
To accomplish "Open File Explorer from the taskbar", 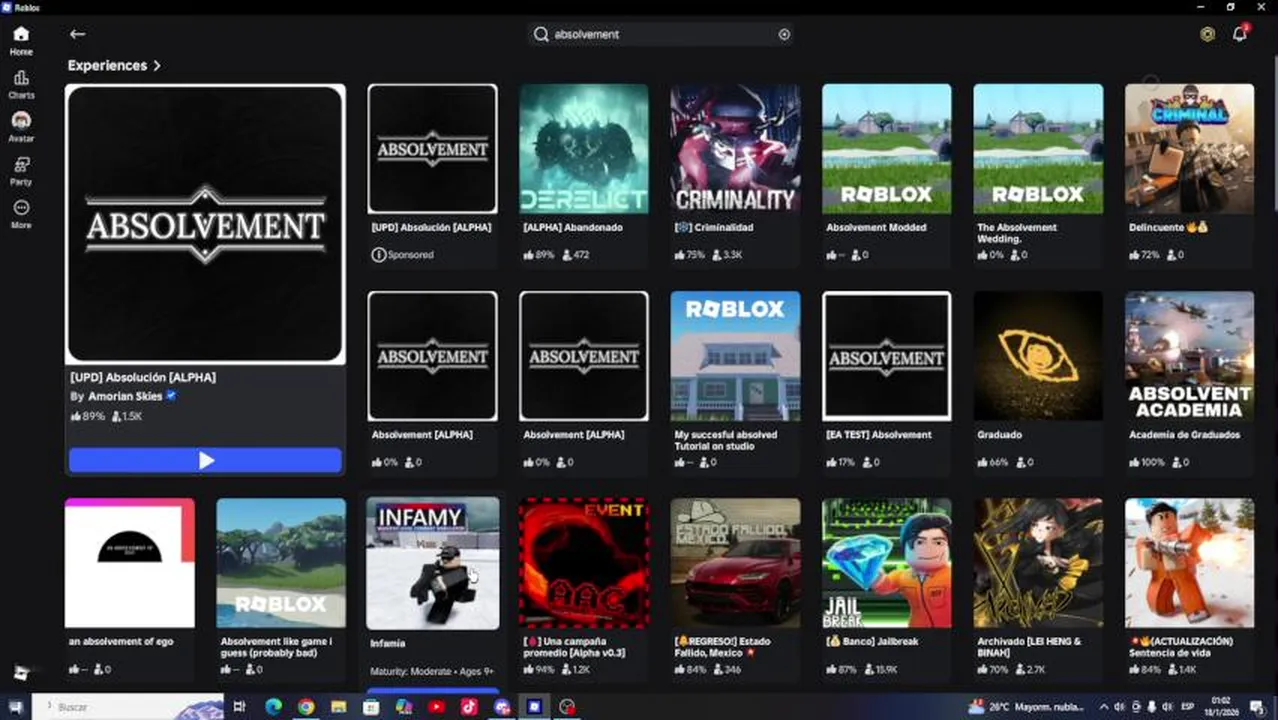I will [x=339, y=707].
